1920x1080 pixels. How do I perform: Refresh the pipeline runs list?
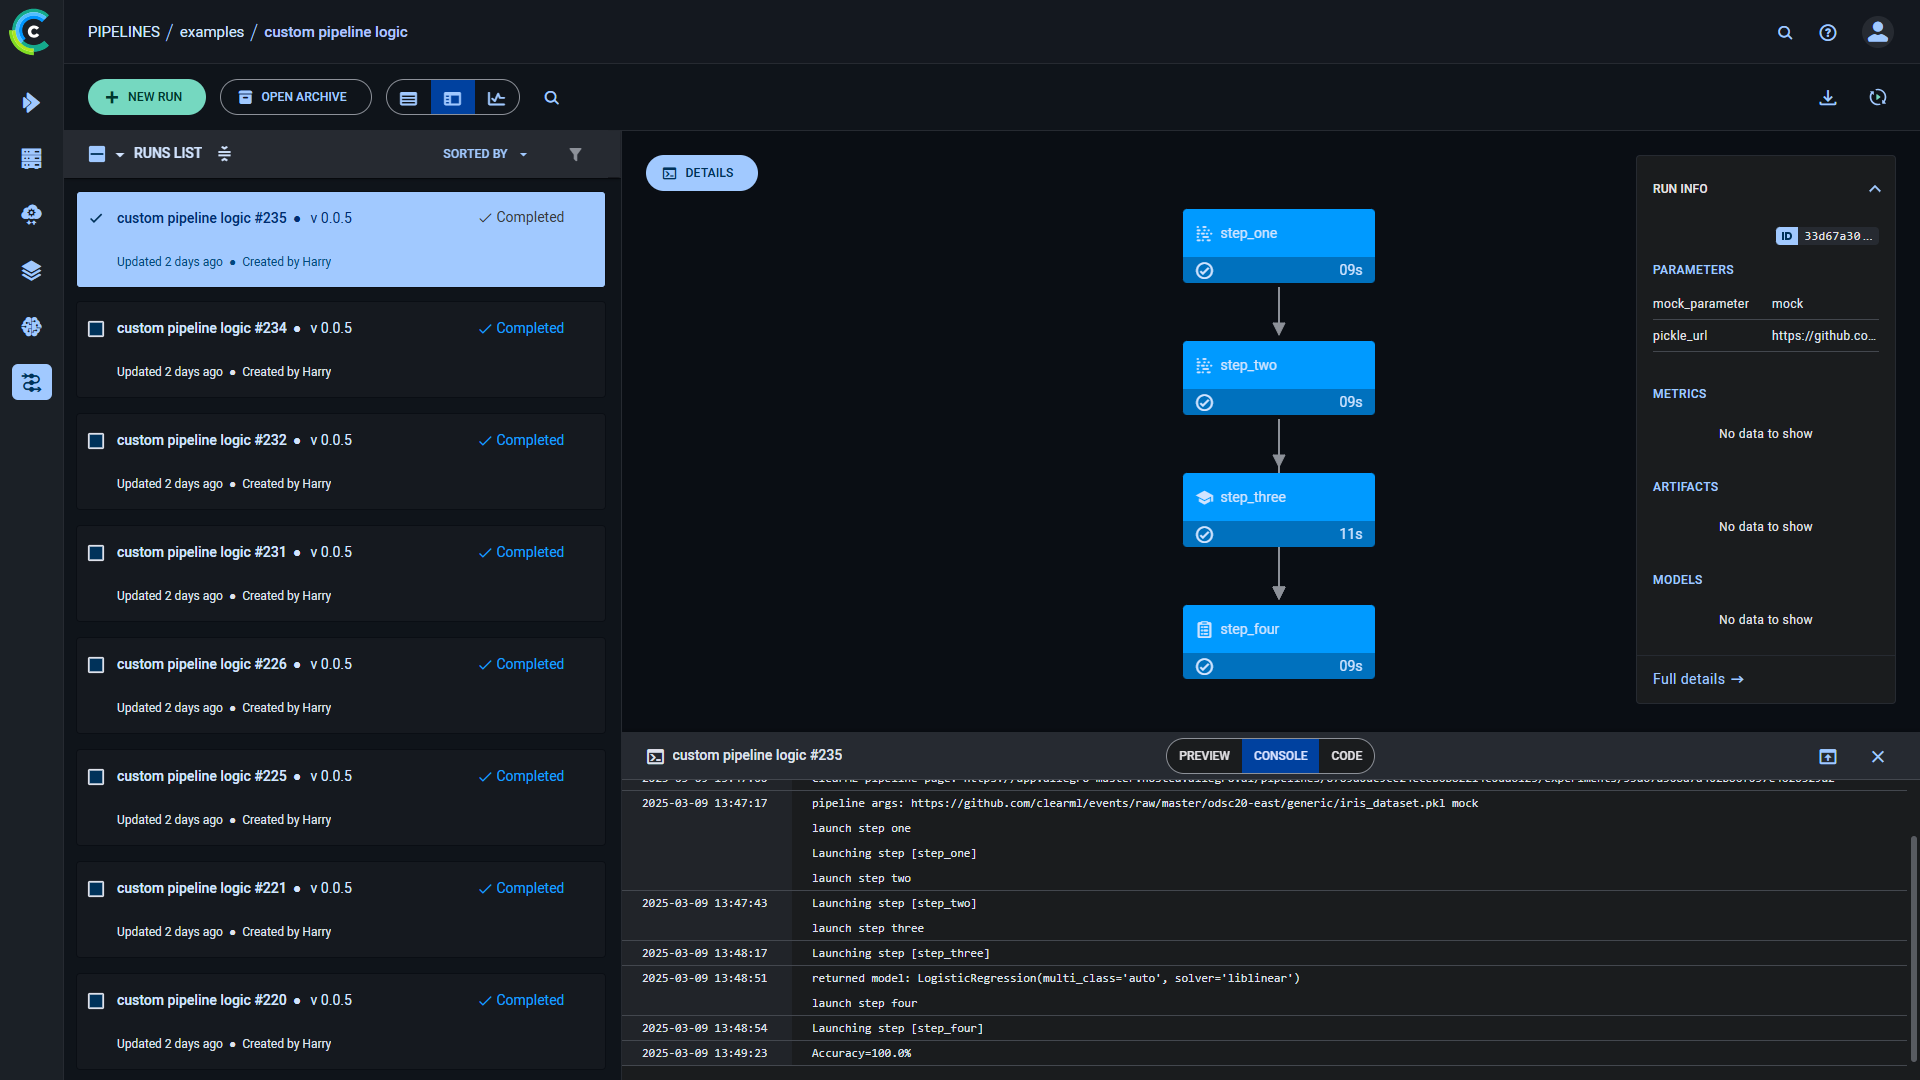click(1878, 97)
